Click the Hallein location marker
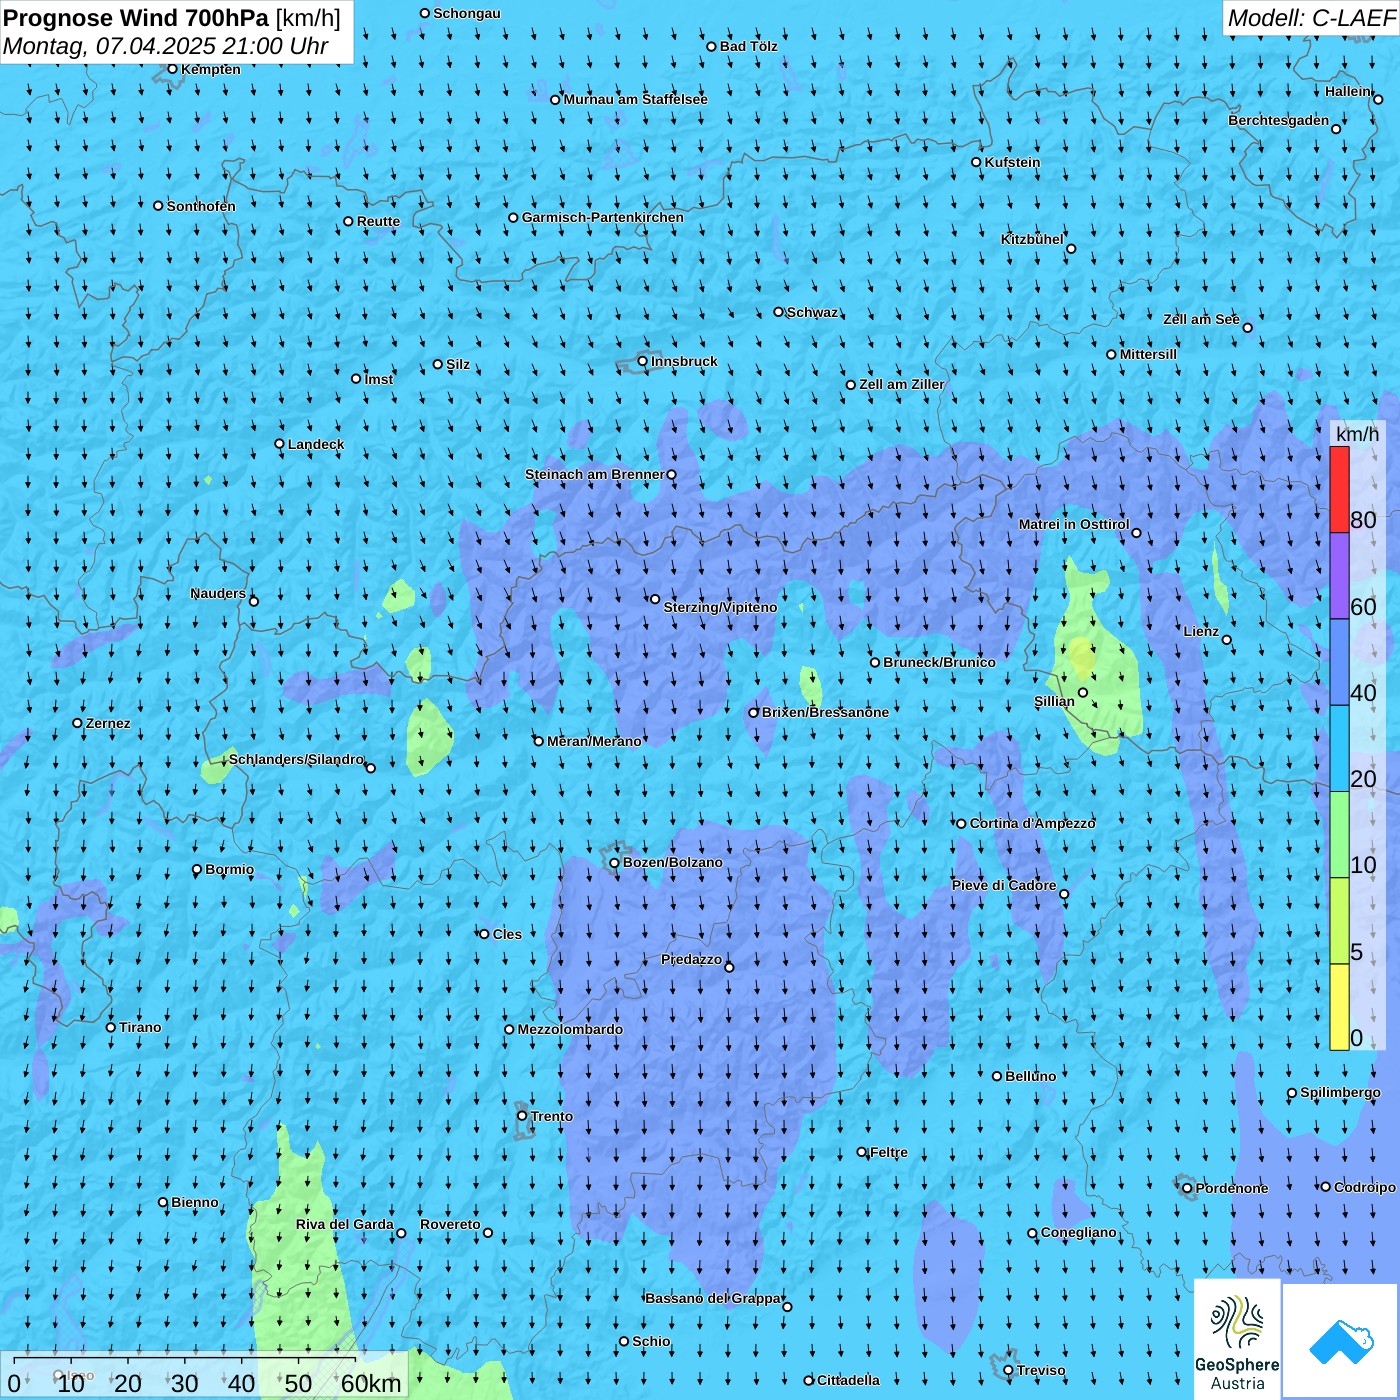 point(1378,99)
